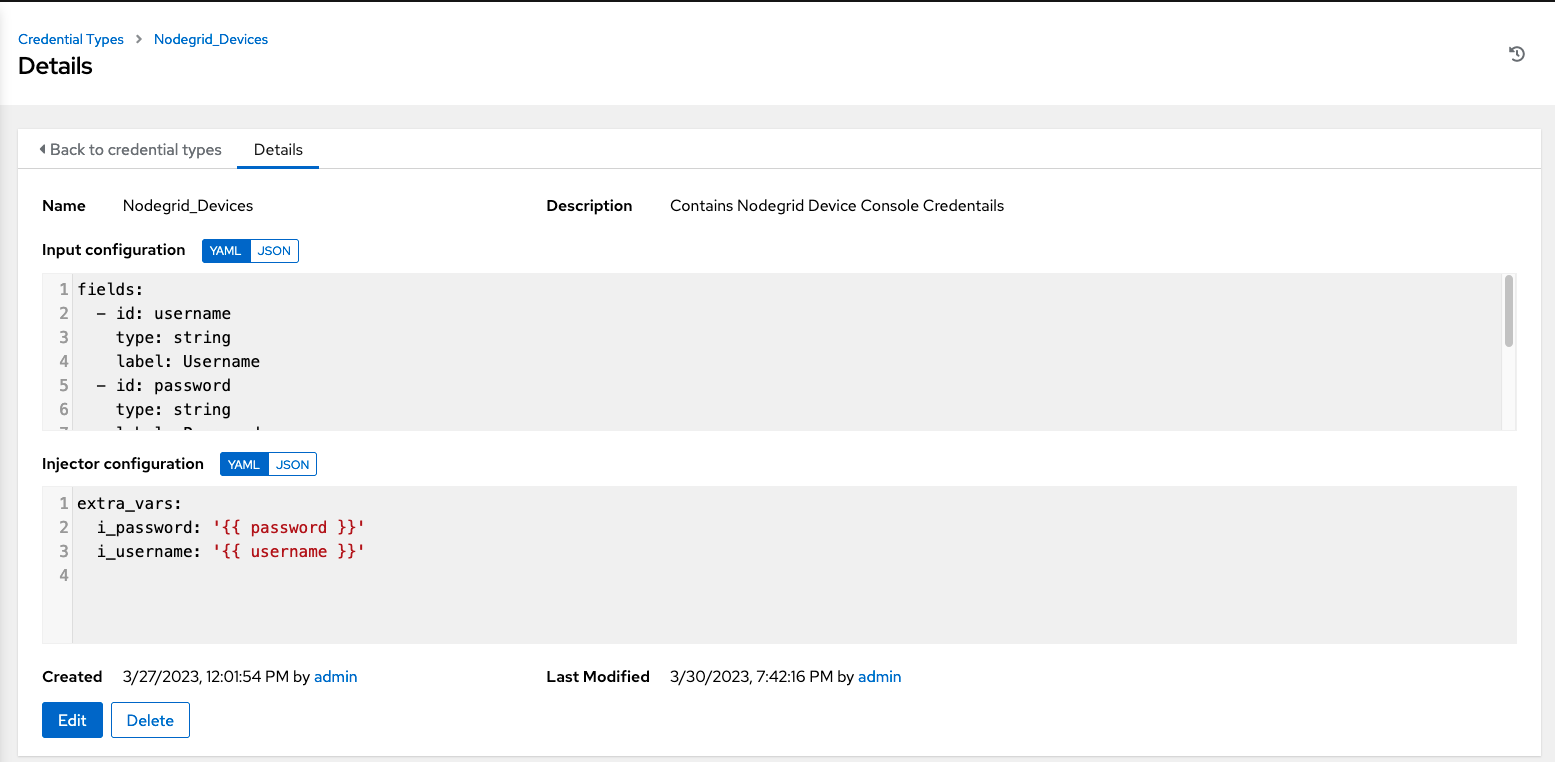Open Credential Types breadcrumb link
The width and height of the screenshot is (1555, 762).
click(71, 39)
